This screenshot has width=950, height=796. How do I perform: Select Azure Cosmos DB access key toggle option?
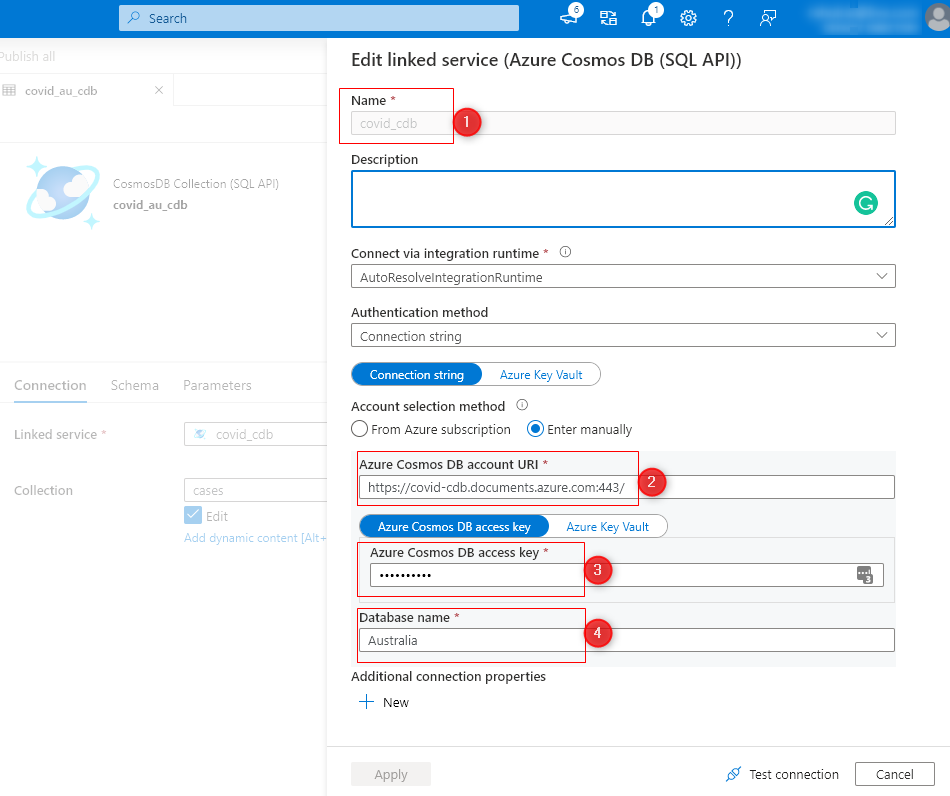[454, 526]
